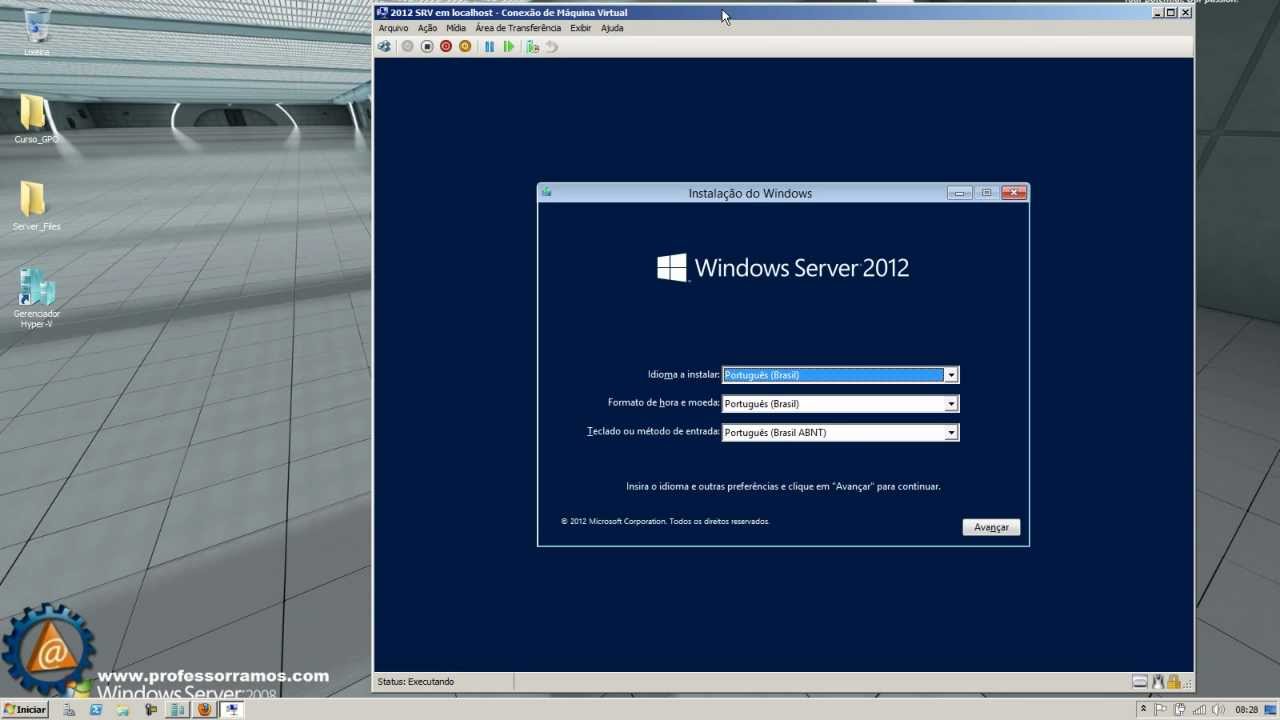Viewport: 1280px width, 720px height.
Task: Click the Windows Server 2012 logo text
Action: click(802, 268)
